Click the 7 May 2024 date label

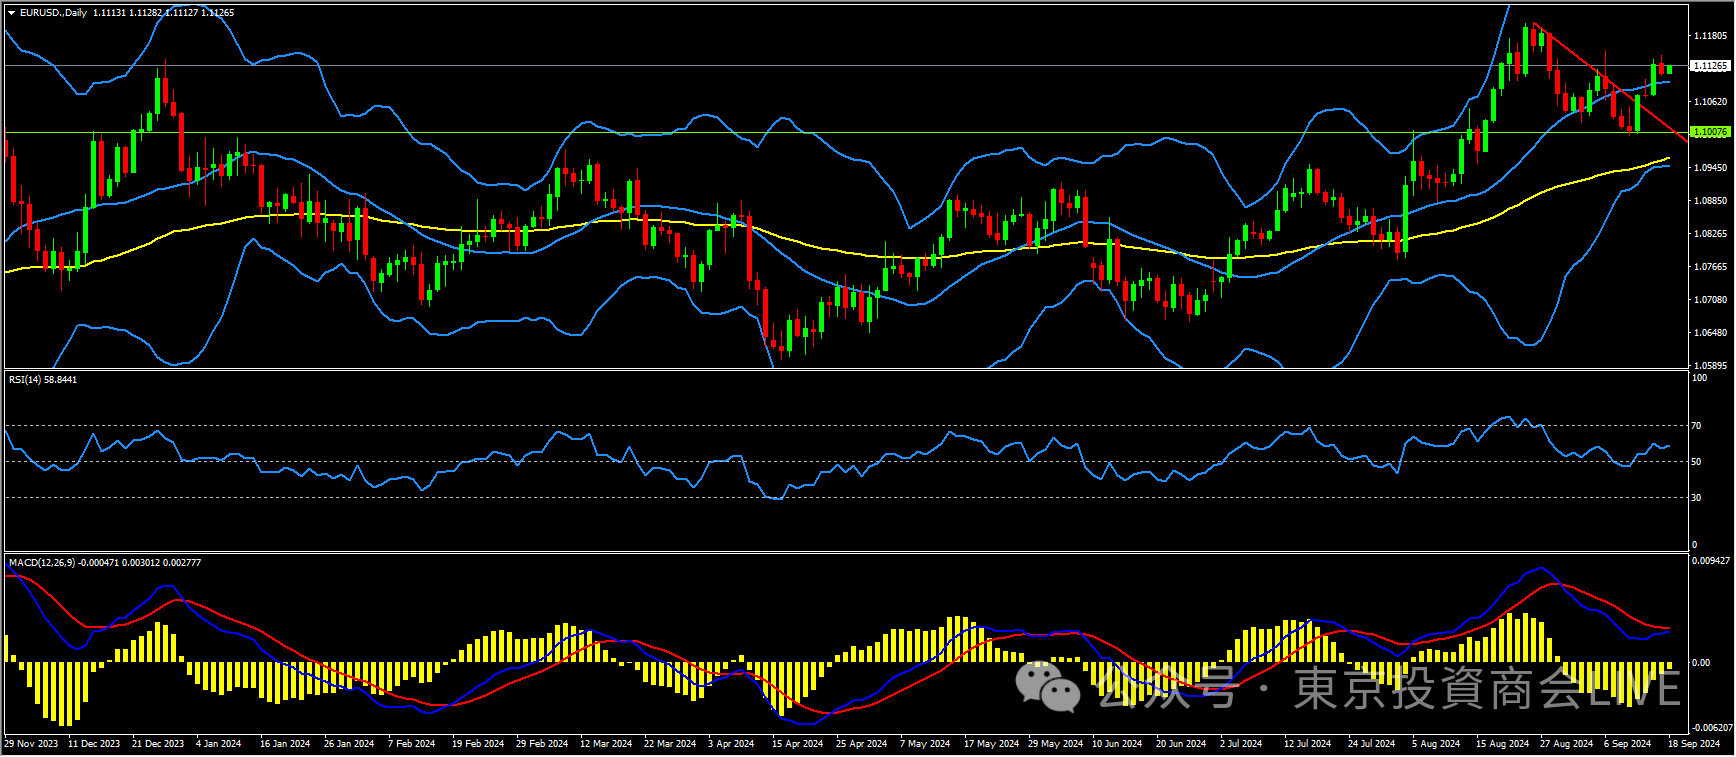point(925,744)
